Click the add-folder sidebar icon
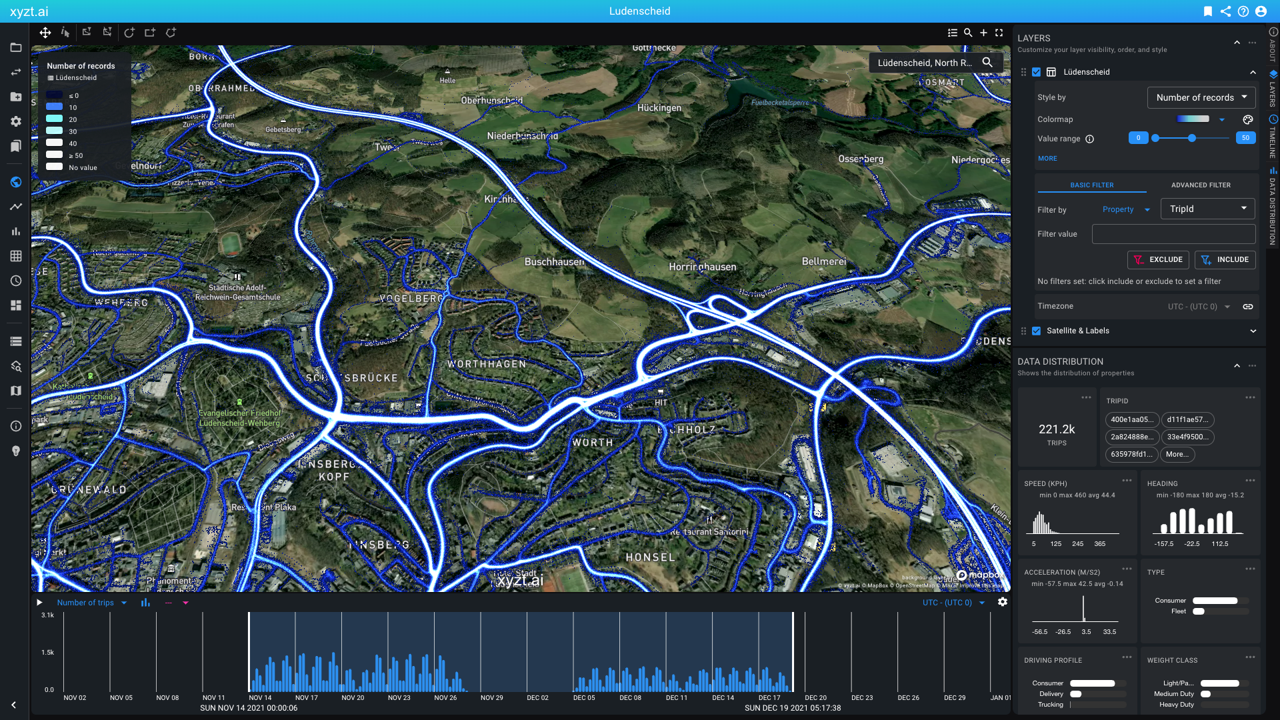This screenshot has width=1280, height=720. pyautogui.click(x=15, y=97)
